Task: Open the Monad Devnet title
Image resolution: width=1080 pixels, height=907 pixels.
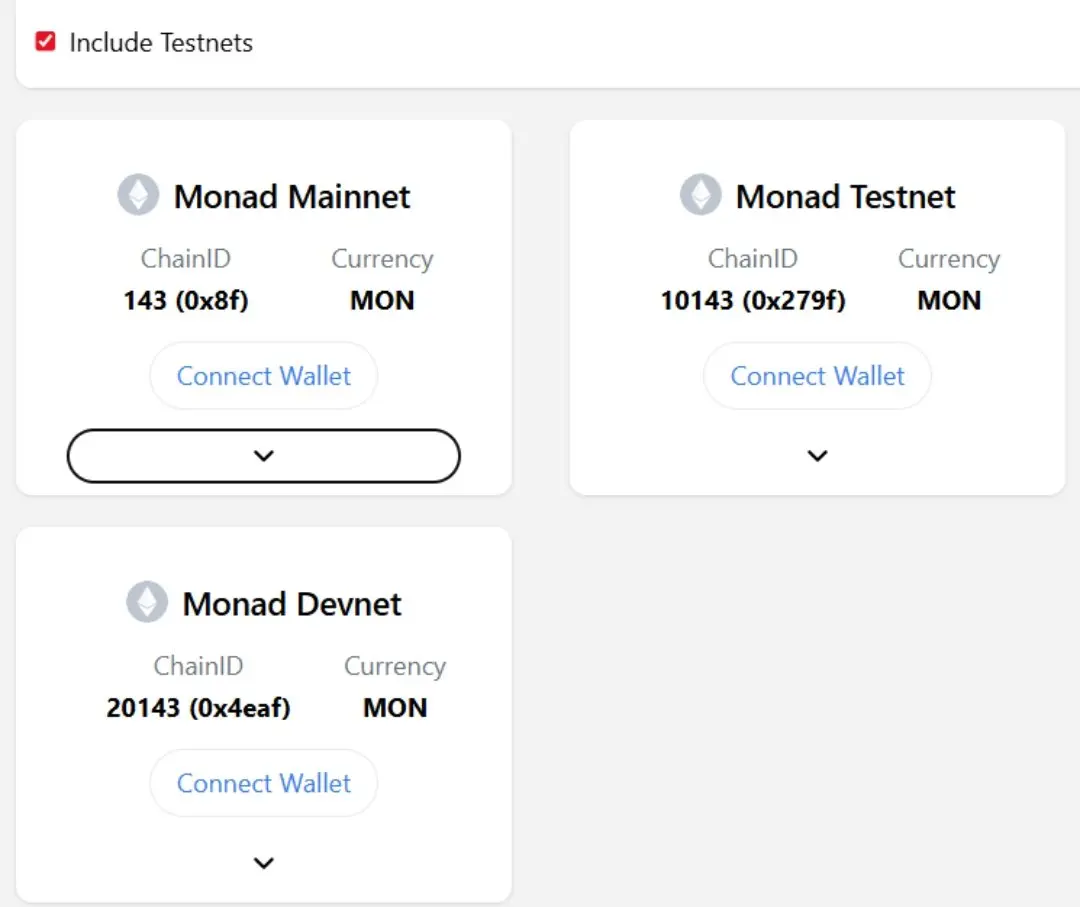Action: click(x=292, y=605)
